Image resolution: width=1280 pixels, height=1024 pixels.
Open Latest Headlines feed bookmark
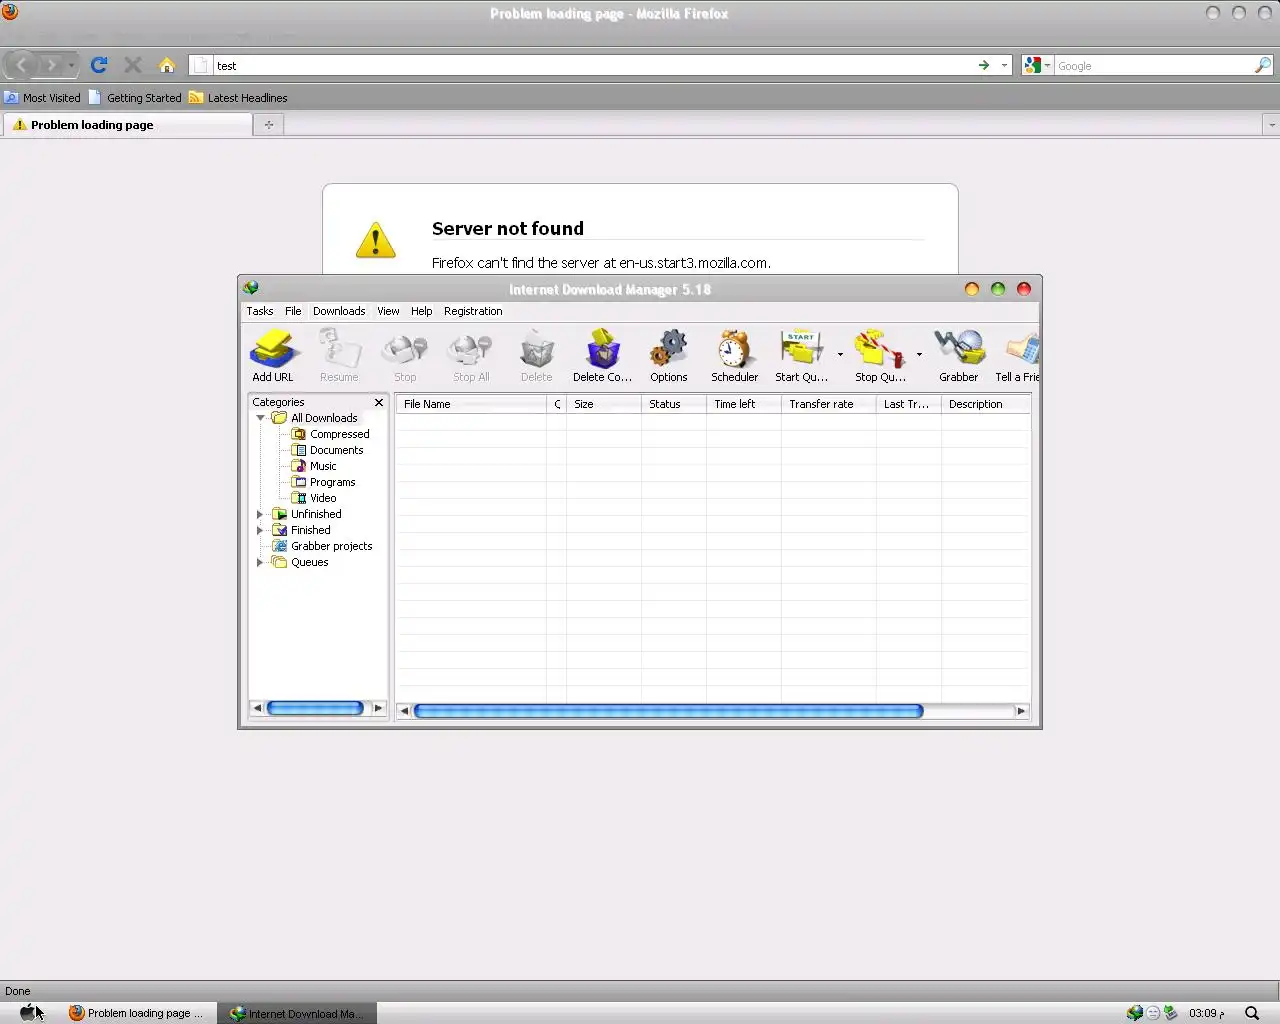pyautogui.click(x=238, y=98)
